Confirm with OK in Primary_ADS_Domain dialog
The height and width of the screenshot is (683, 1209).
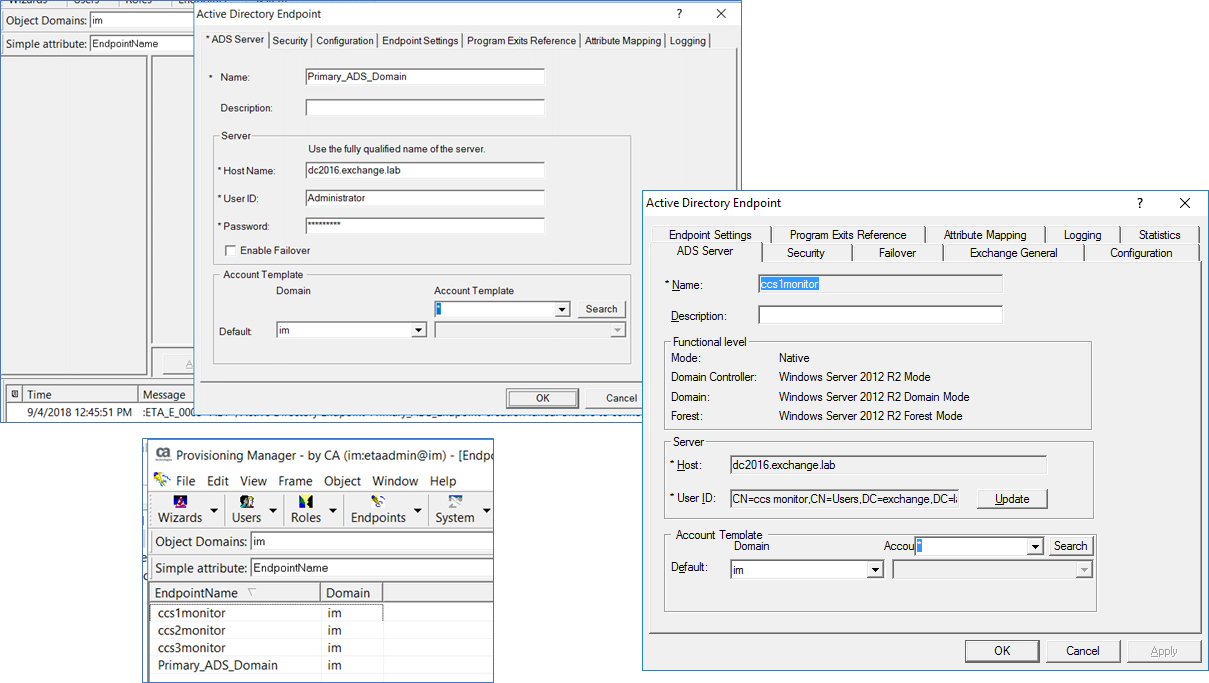coord(543,398)
